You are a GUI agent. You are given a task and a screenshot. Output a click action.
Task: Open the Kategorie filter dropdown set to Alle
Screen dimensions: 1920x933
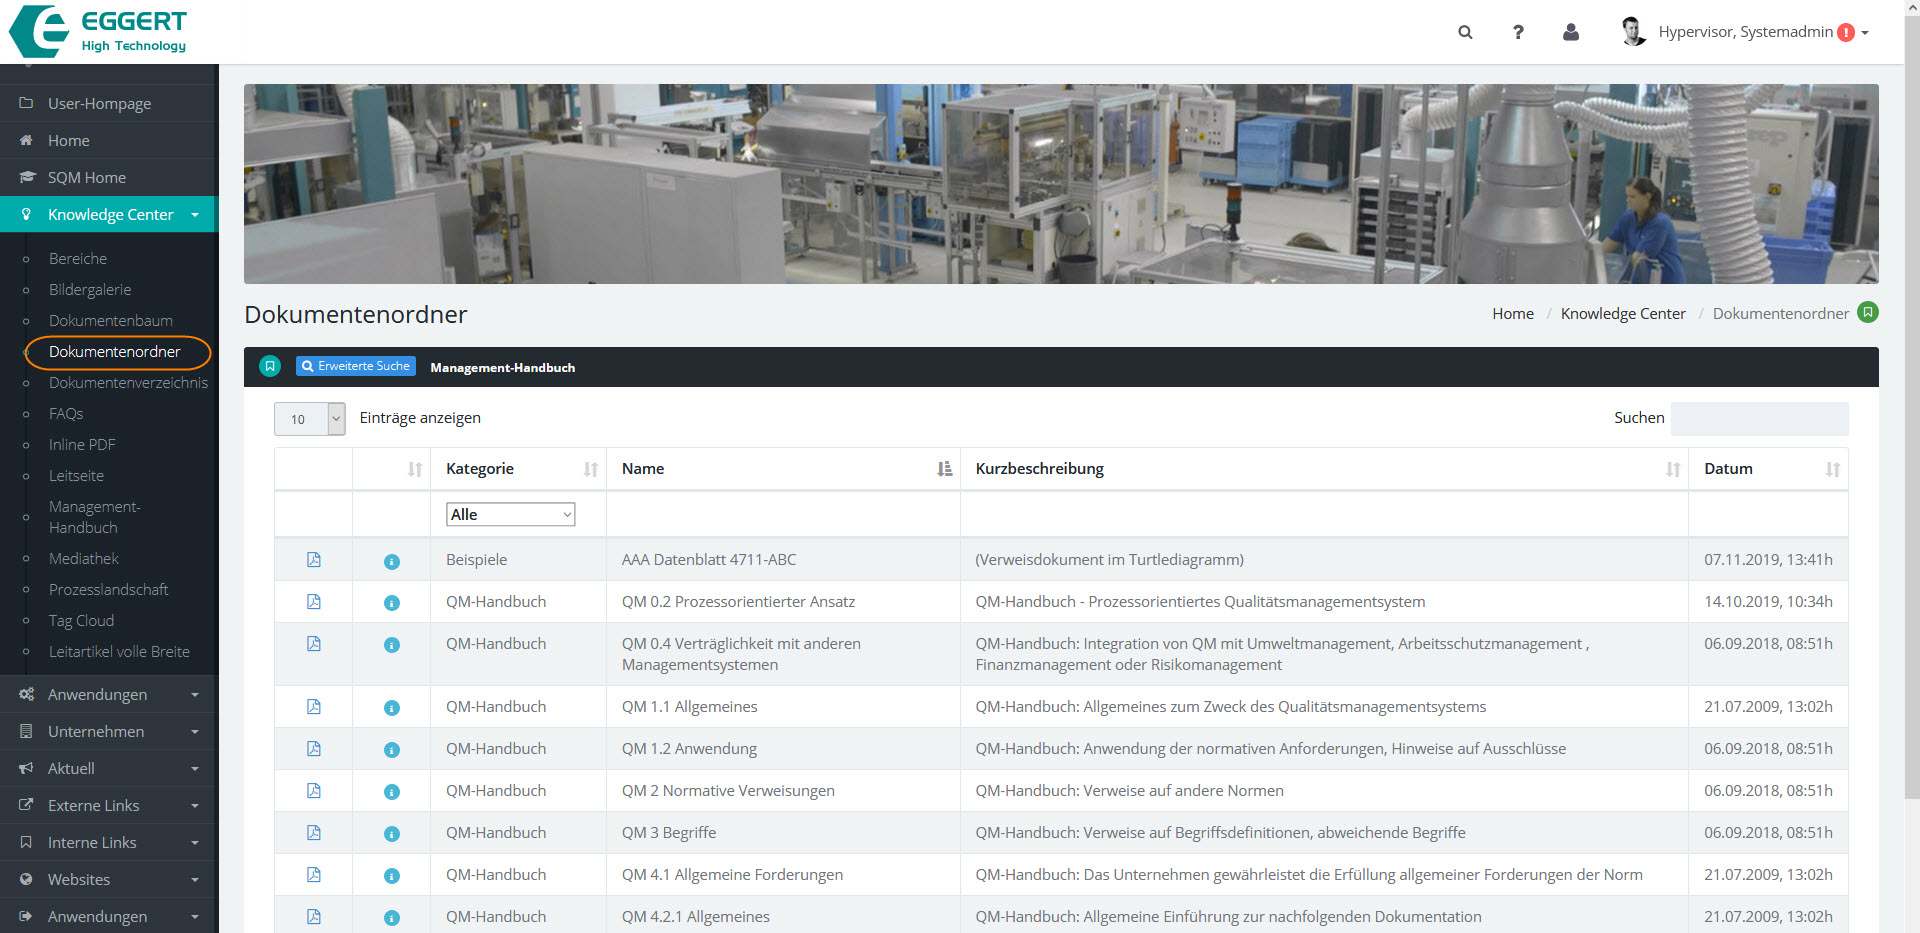(x=510, y=515)
